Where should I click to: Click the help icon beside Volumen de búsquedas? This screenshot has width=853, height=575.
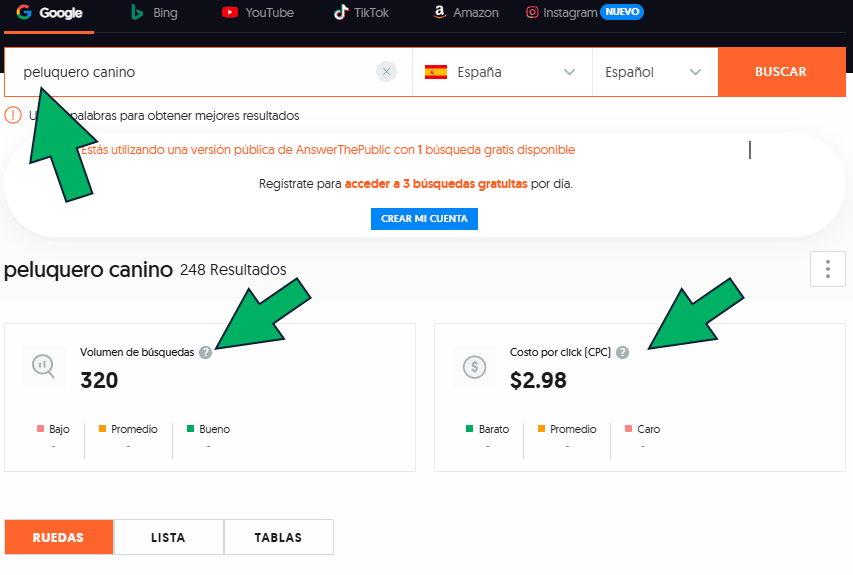pyautogui.click(x=205, y=352)
